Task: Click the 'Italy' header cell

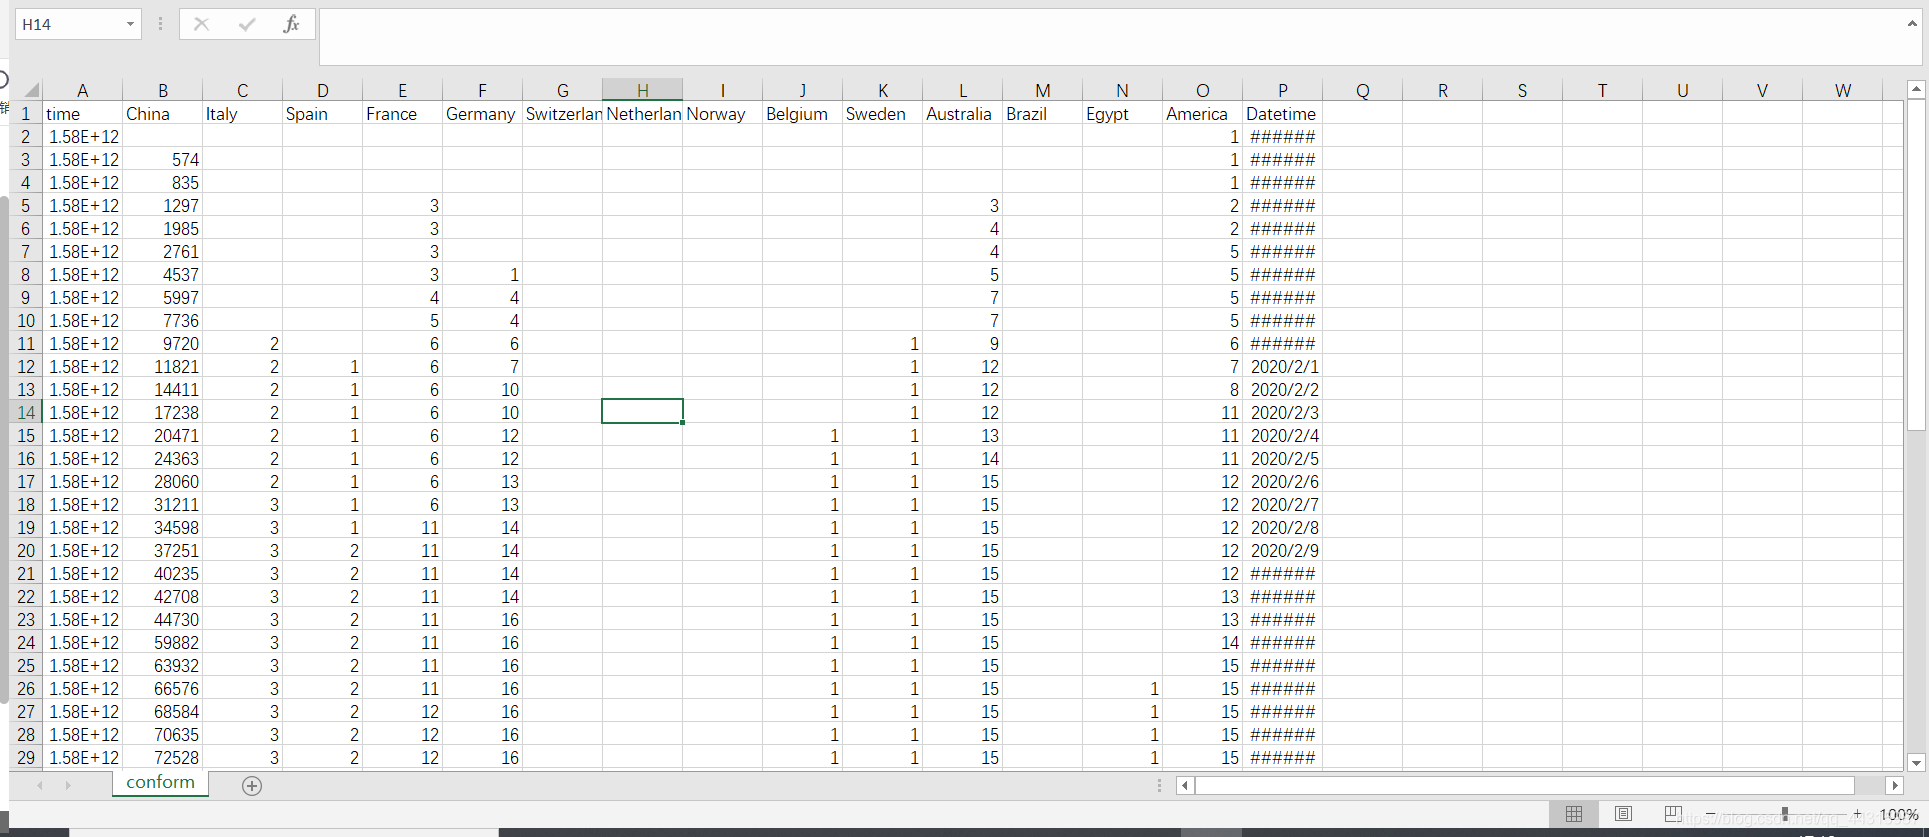Action: [x=242, y=113]
